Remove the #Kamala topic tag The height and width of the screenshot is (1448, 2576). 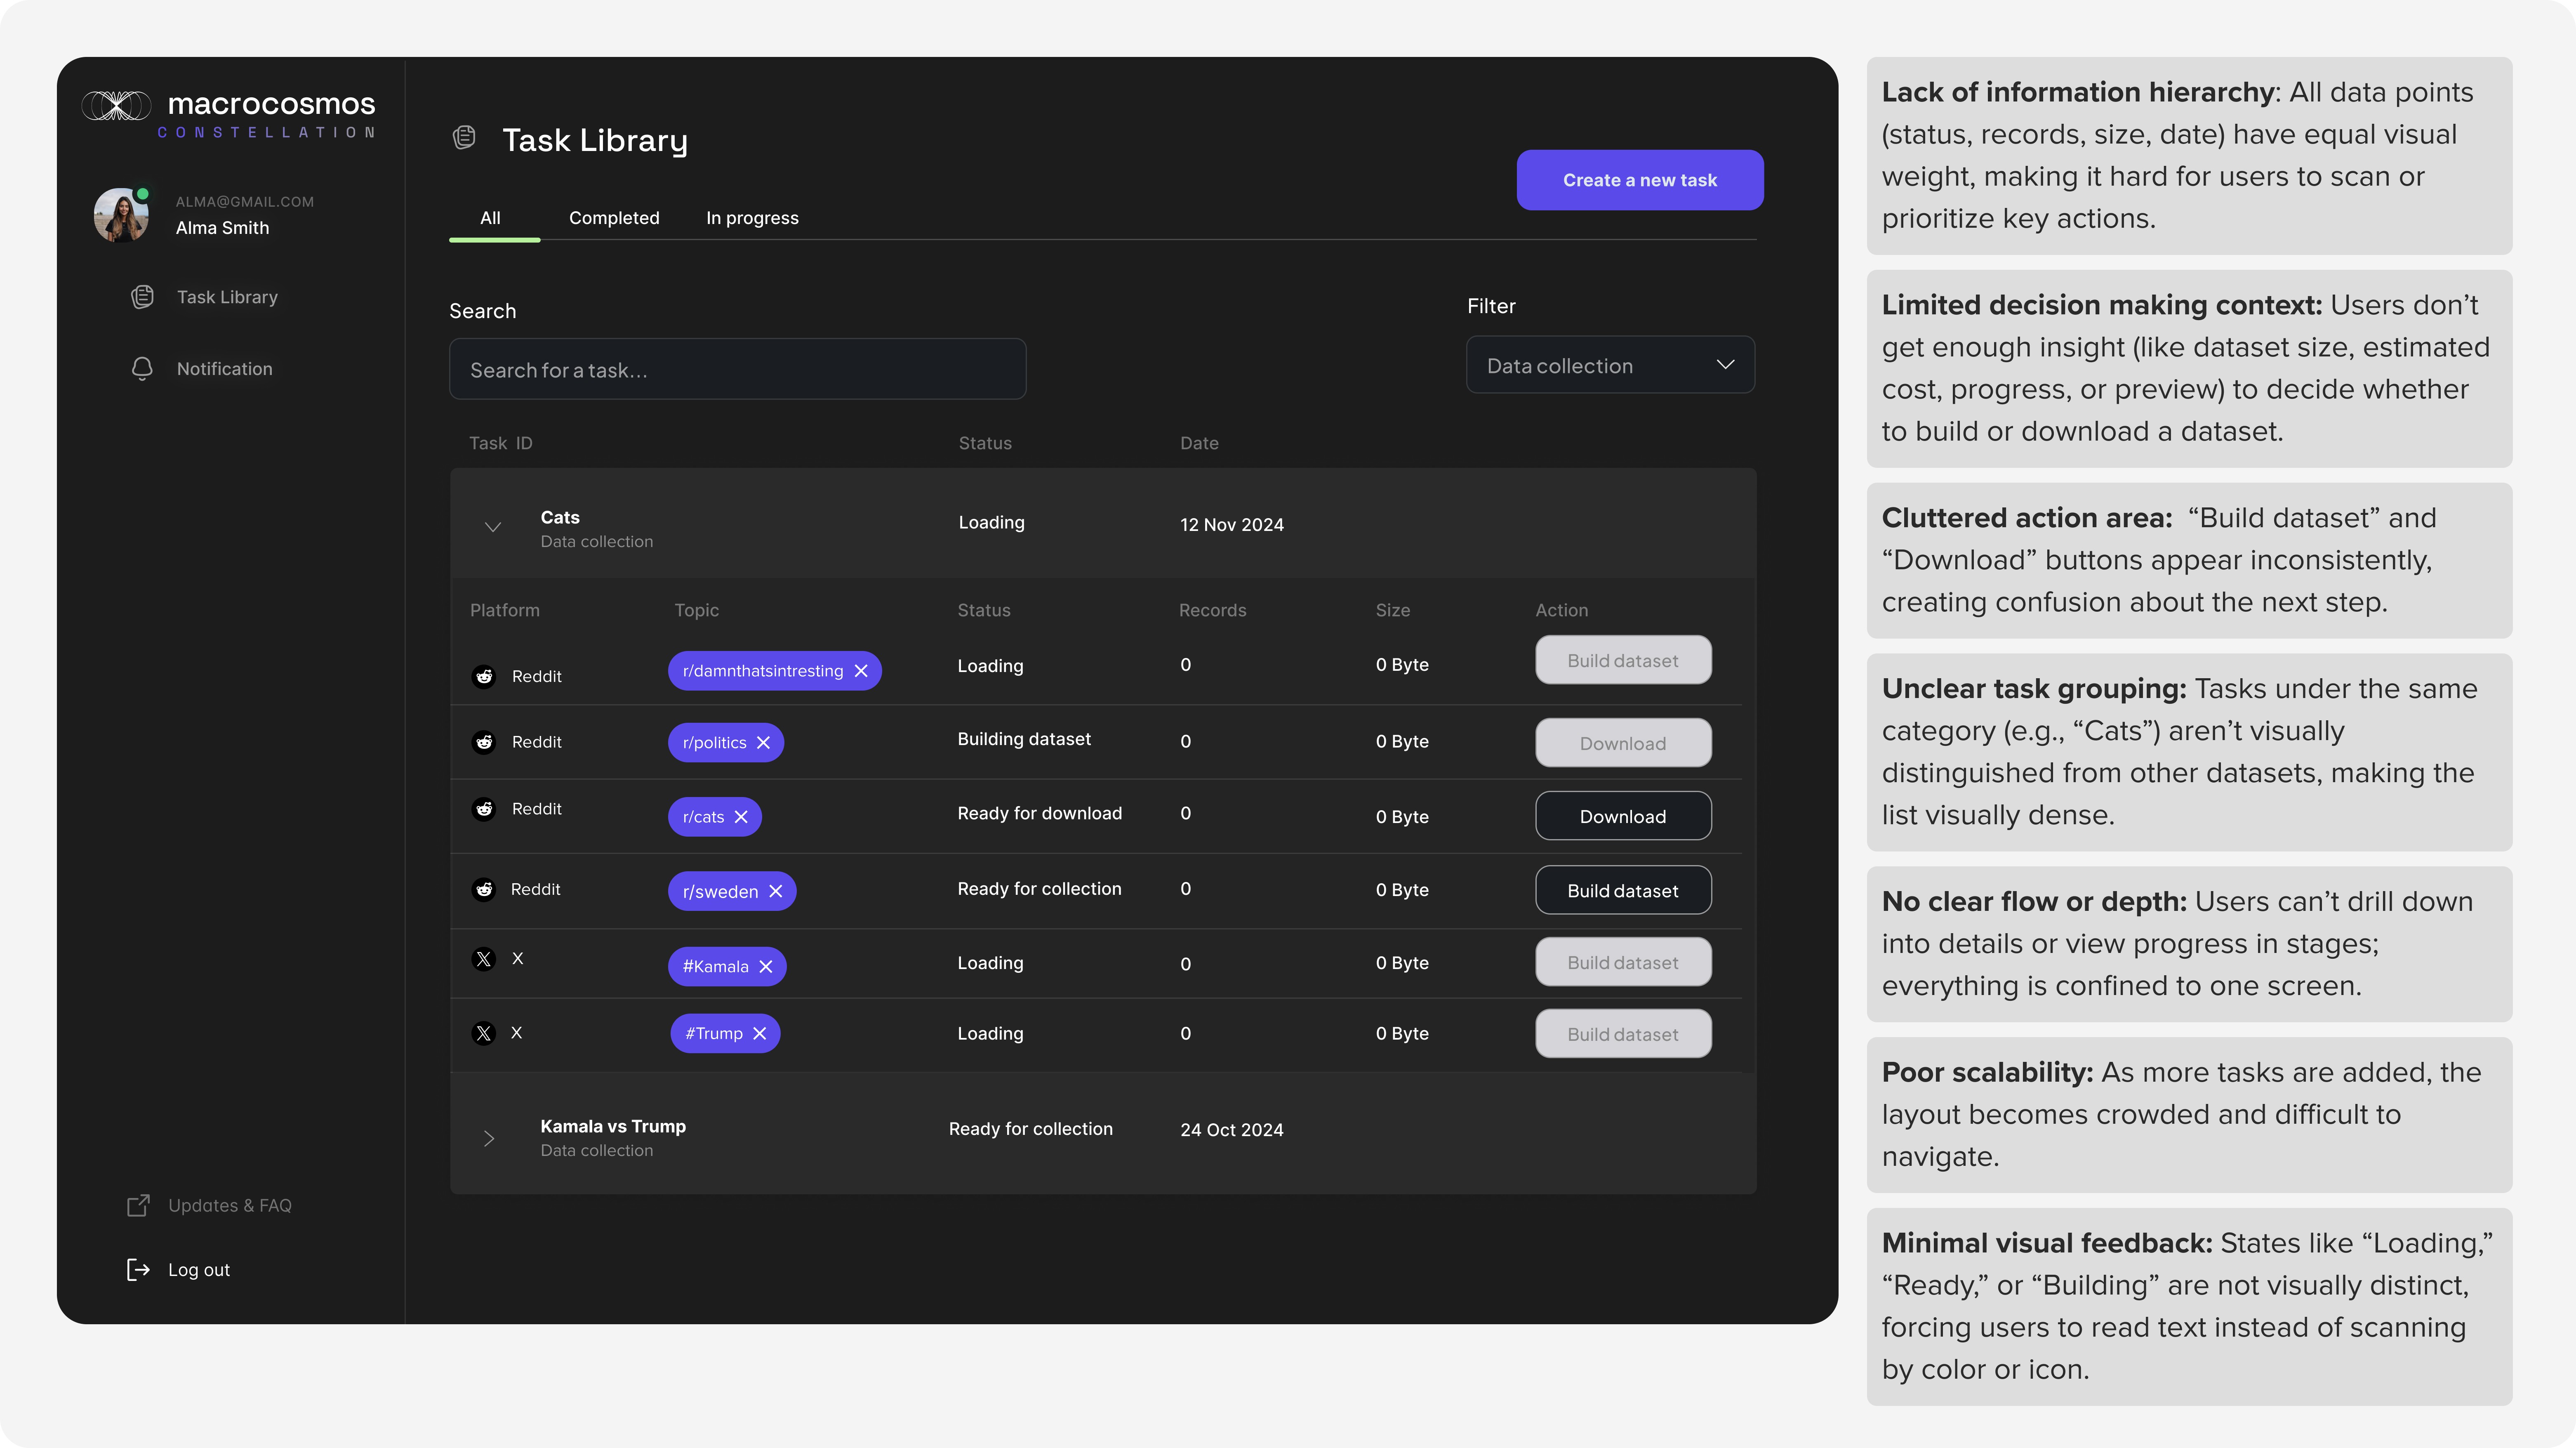[766, 967]
